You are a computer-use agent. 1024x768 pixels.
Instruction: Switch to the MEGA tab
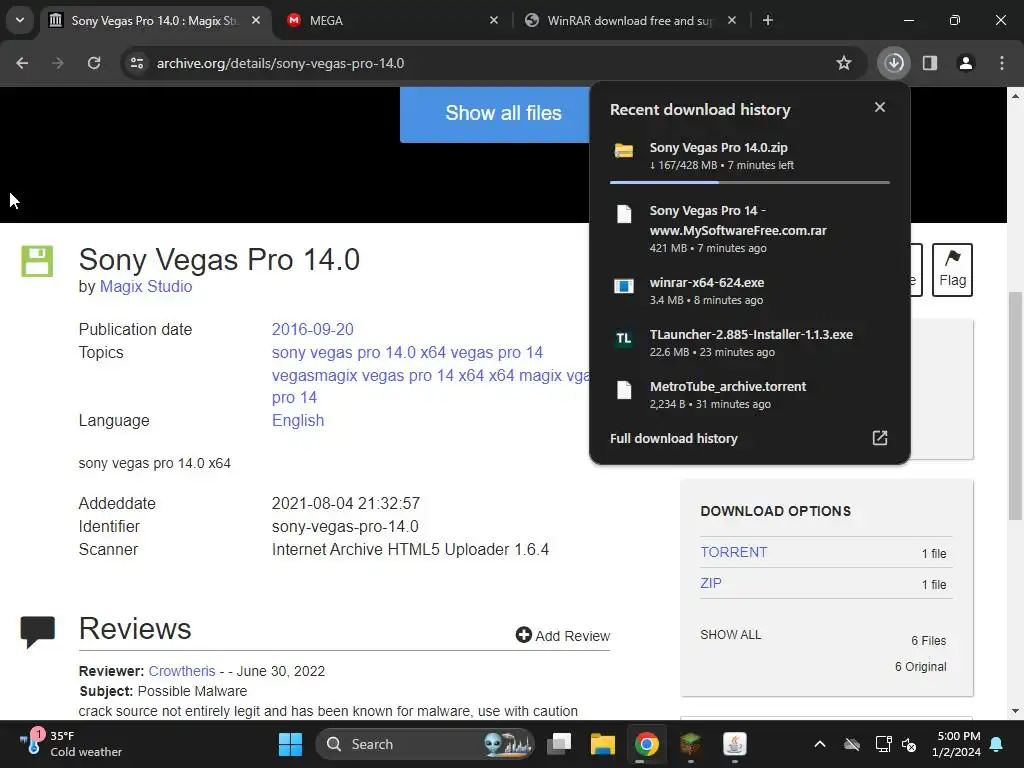coord(390,20)
